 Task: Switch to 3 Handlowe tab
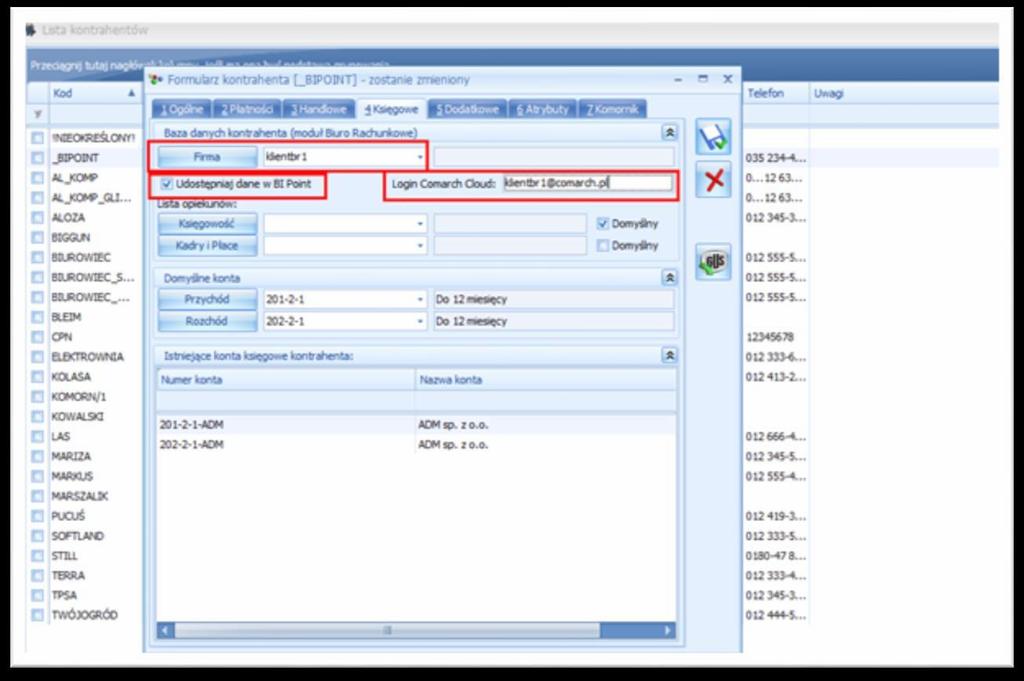[x=319, y=109]
